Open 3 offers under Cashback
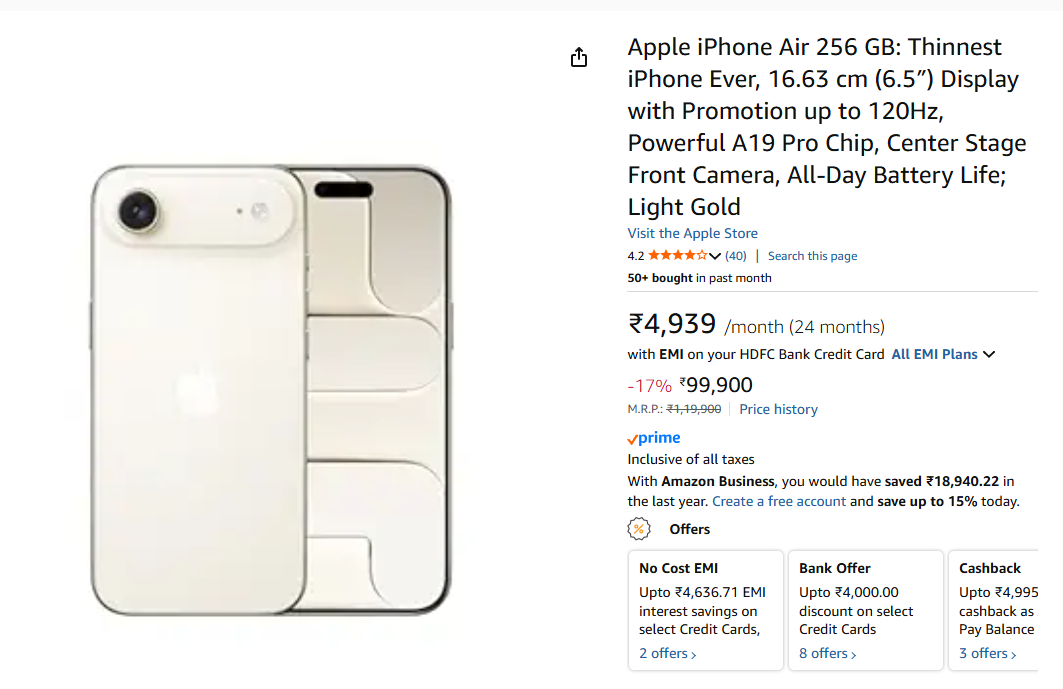Screen dimensions: 1063x689 click(x=988, y=653)
